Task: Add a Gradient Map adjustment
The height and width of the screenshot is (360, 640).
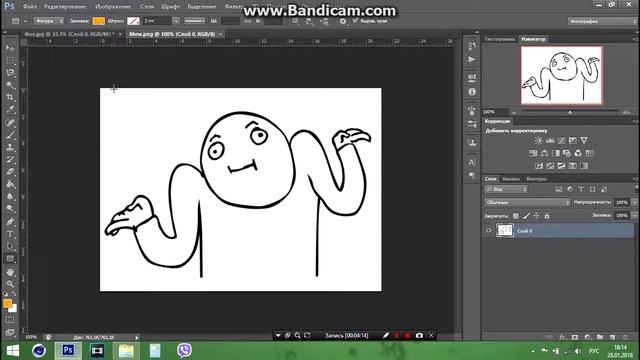Action: tap(584, 166)
